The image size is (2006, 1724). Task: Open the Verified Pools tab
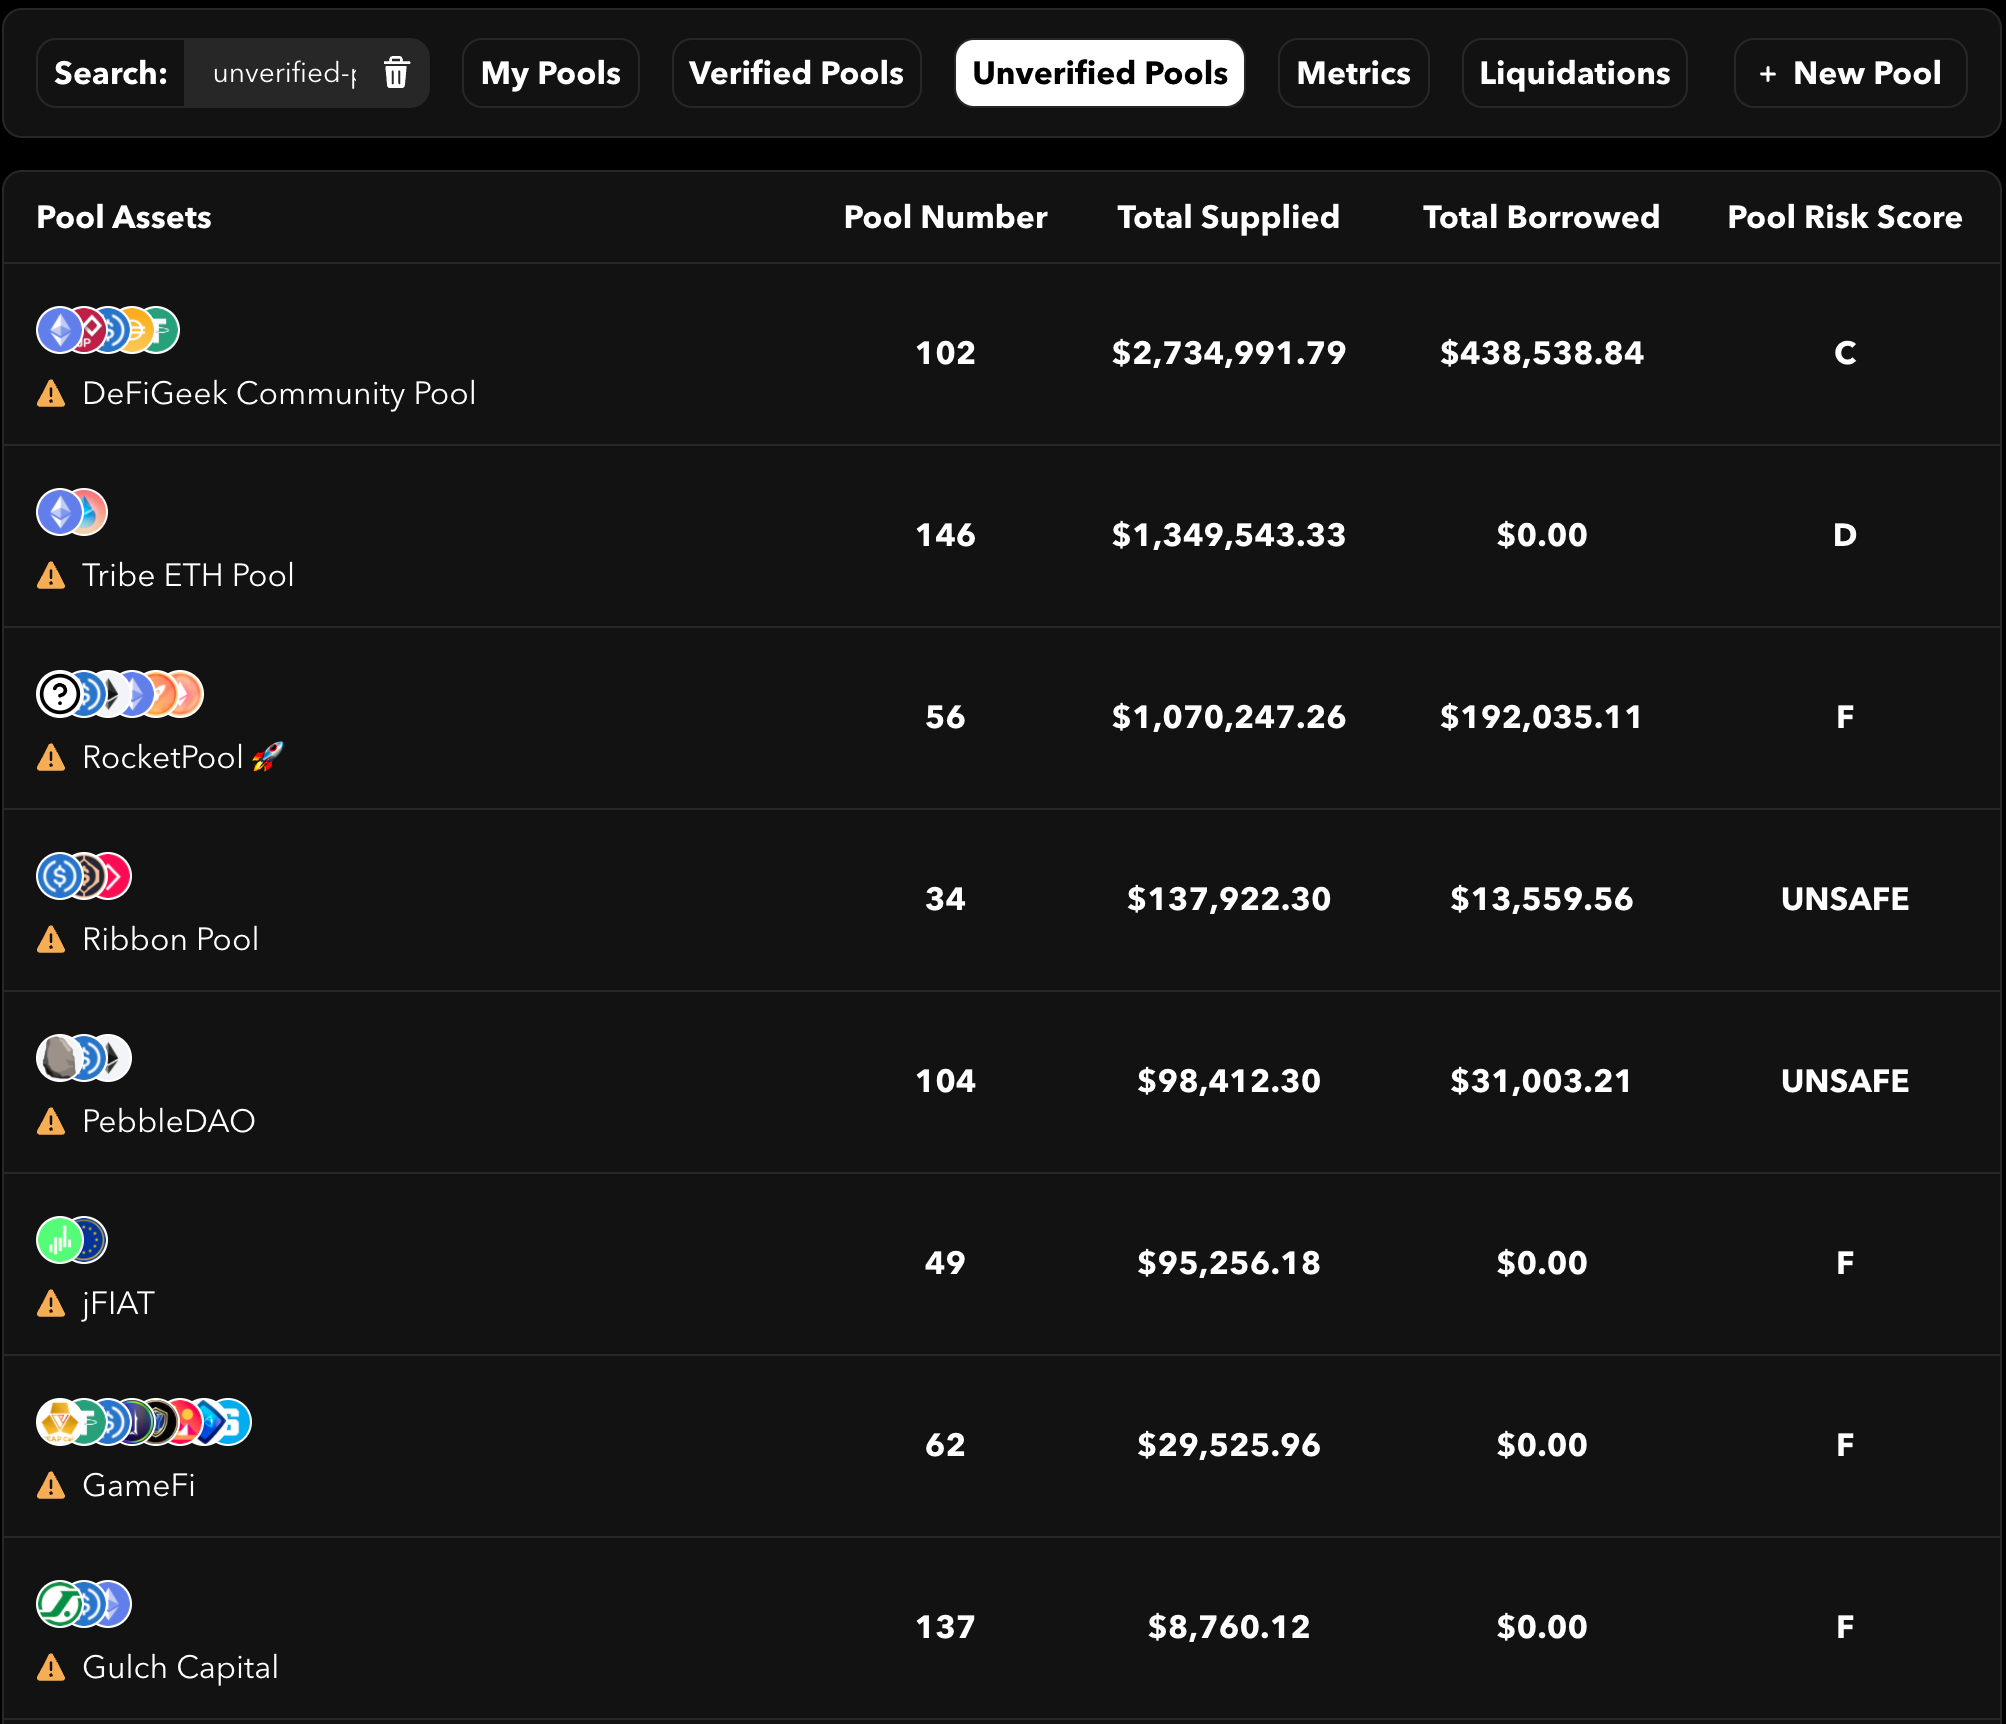pos(796,73)
